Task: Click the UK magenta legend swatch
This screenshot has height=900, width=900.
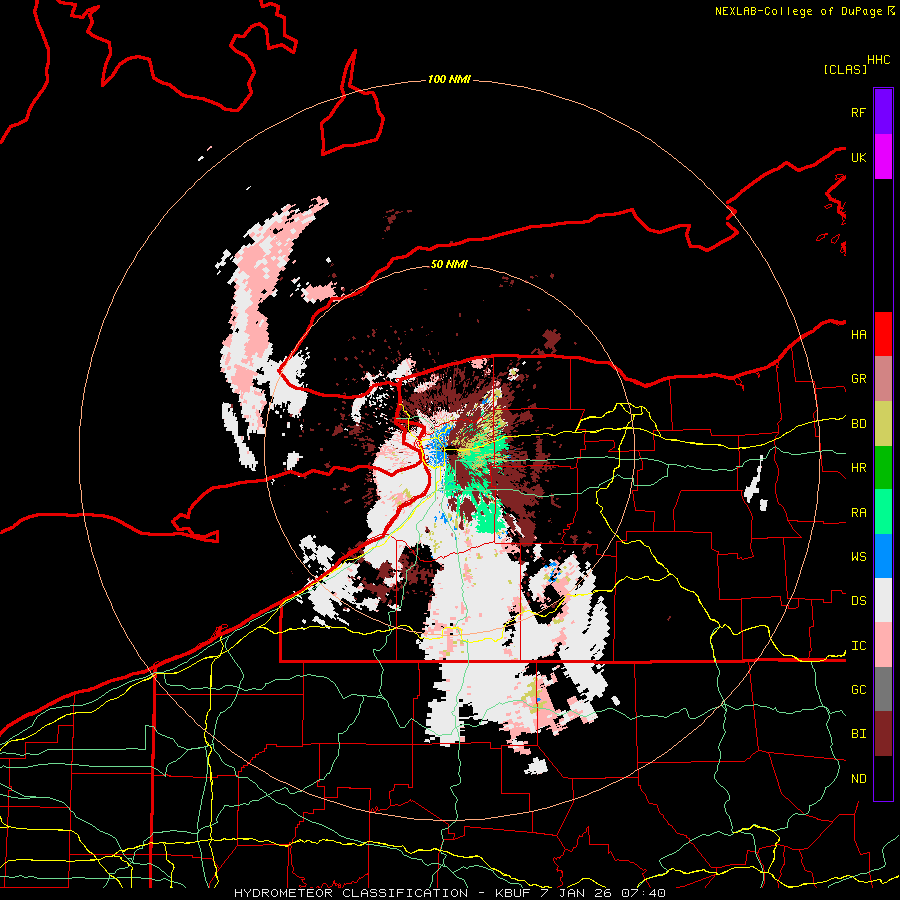Action: (883, 157)
